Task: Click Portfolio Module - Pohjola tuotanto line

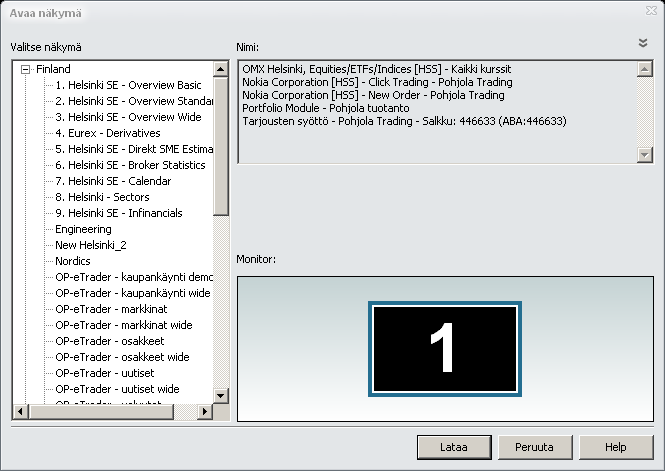Action: [x=326, y=108]
